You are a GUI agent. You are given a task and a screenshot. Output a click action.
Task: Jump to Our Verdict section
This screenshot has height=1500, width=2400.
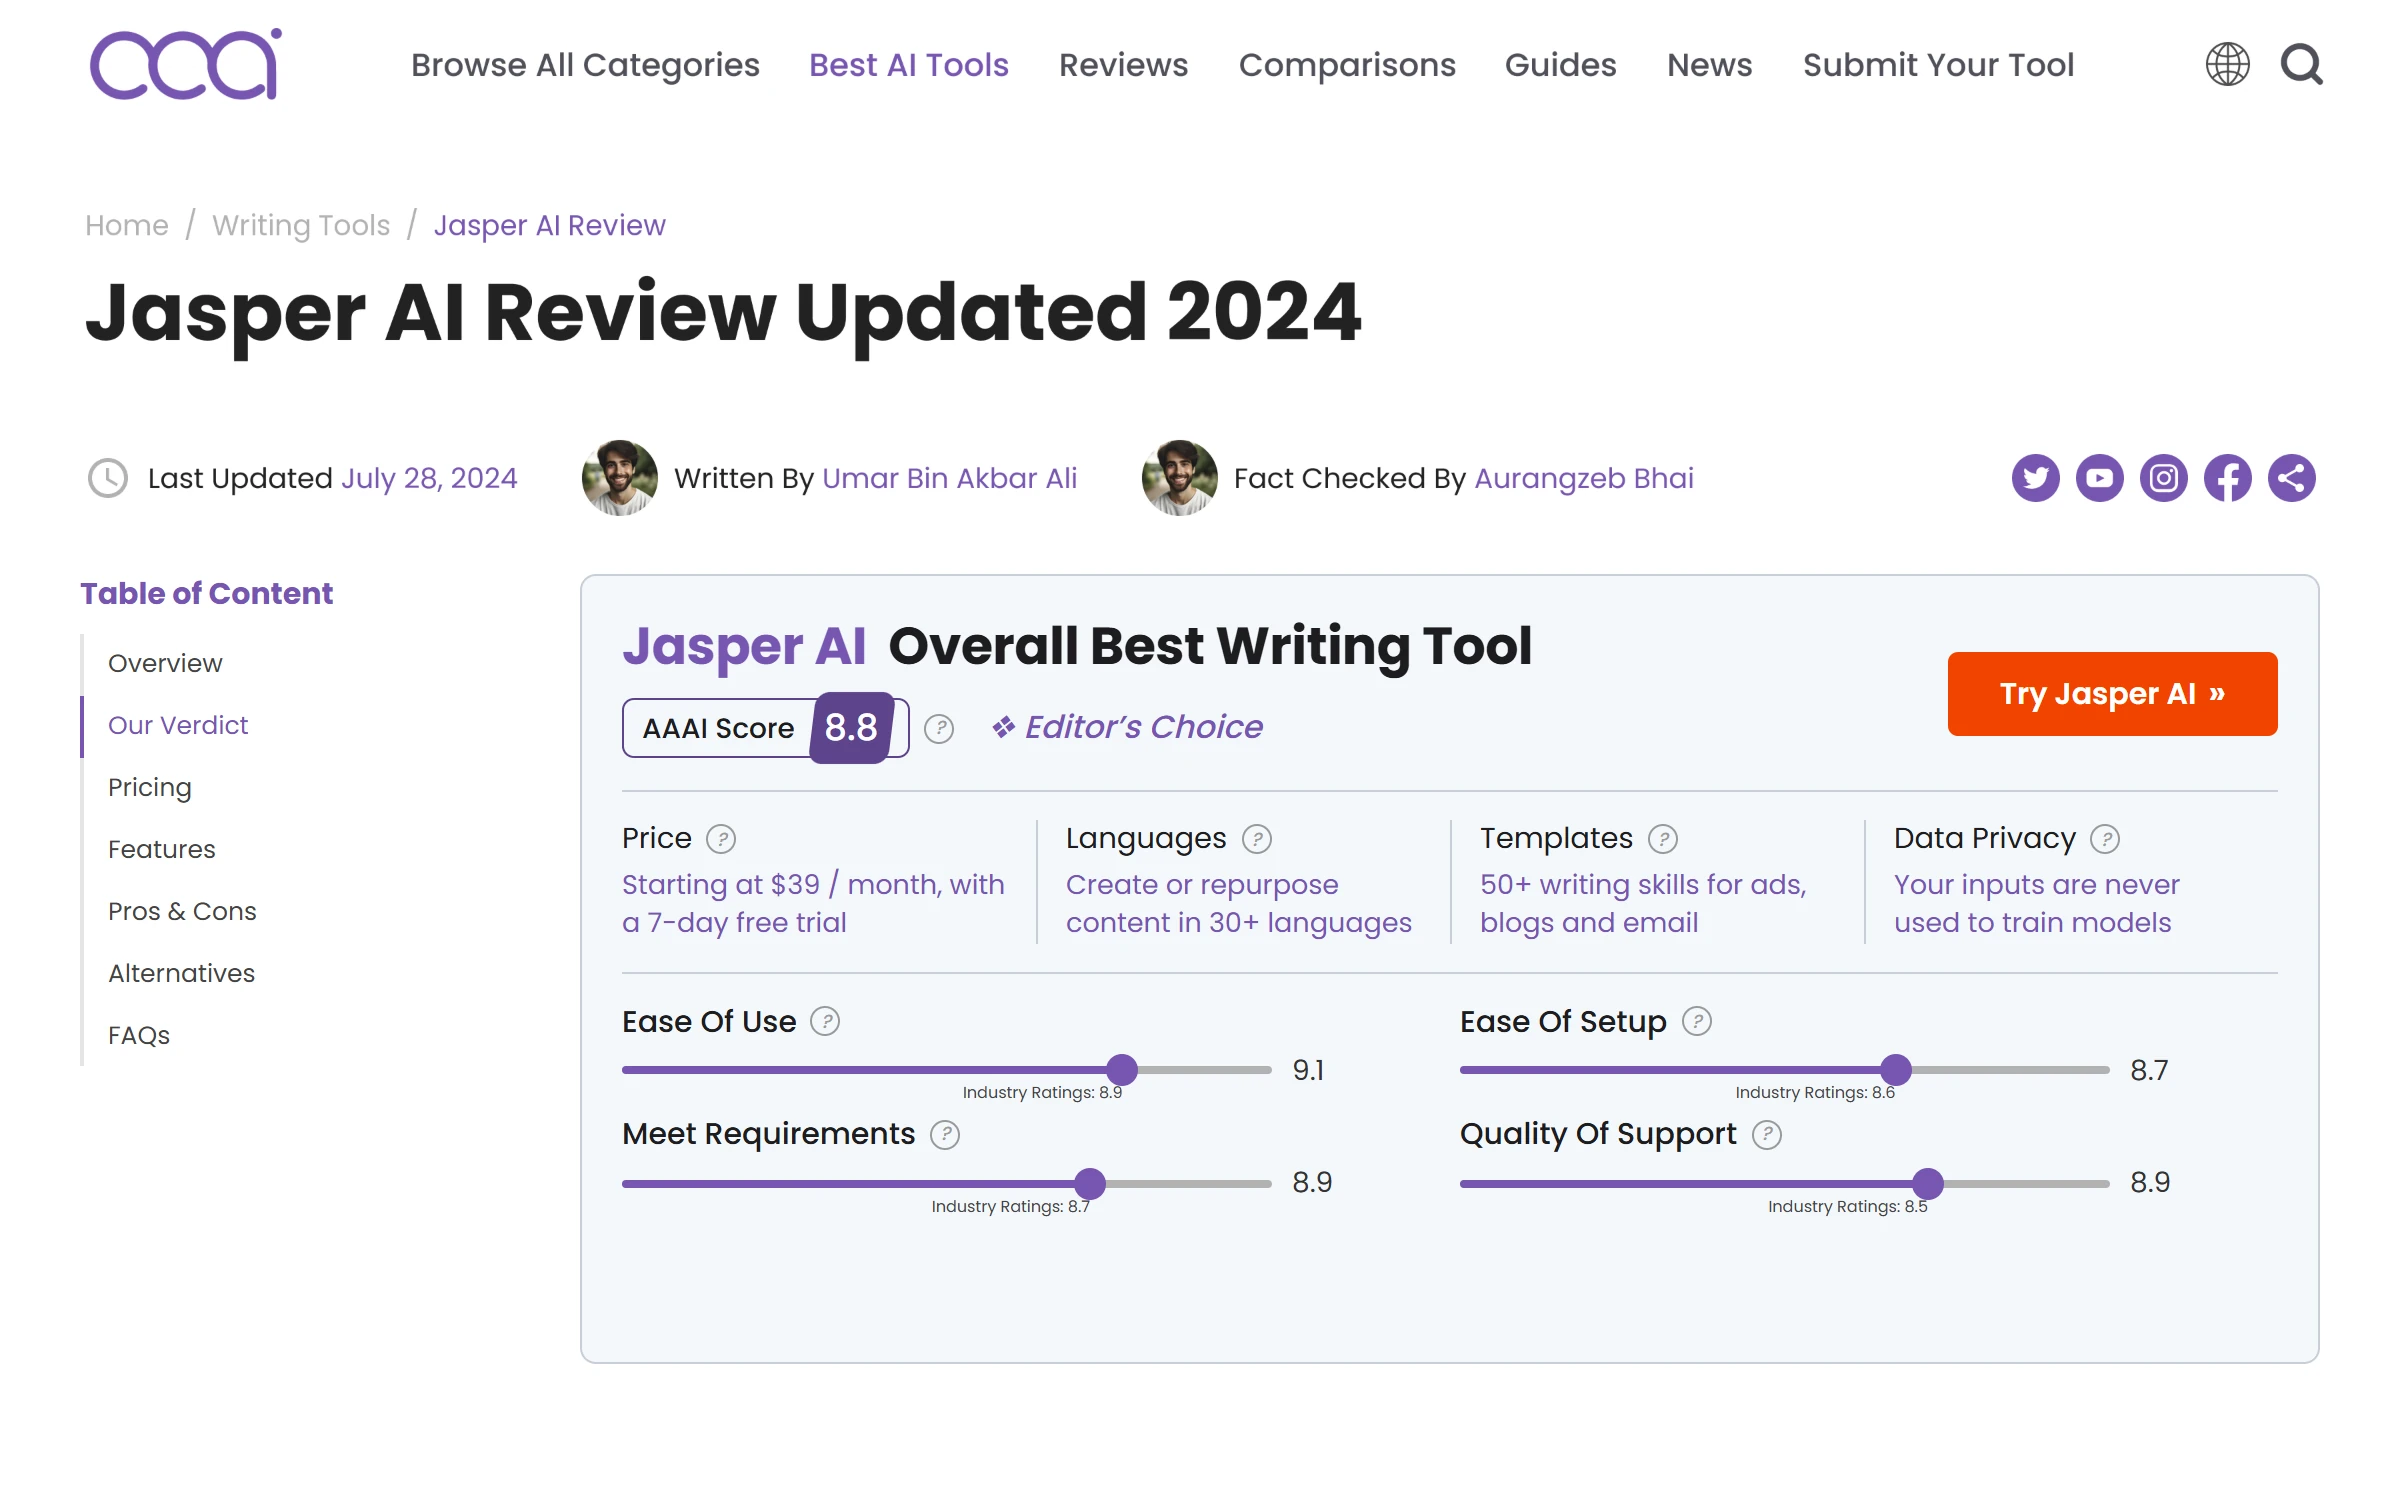[178, 725]
